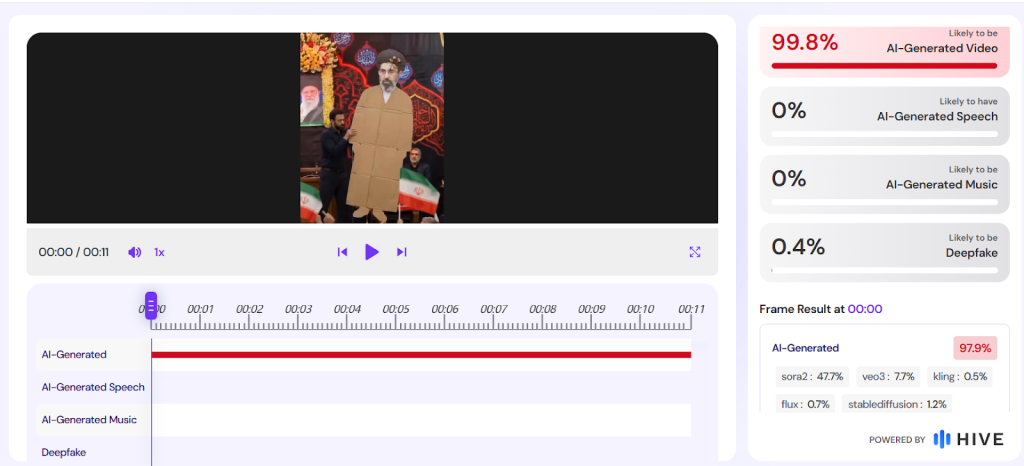
Task: Open the 0% AI-Generated Speech result card
Action: point(884,112)
